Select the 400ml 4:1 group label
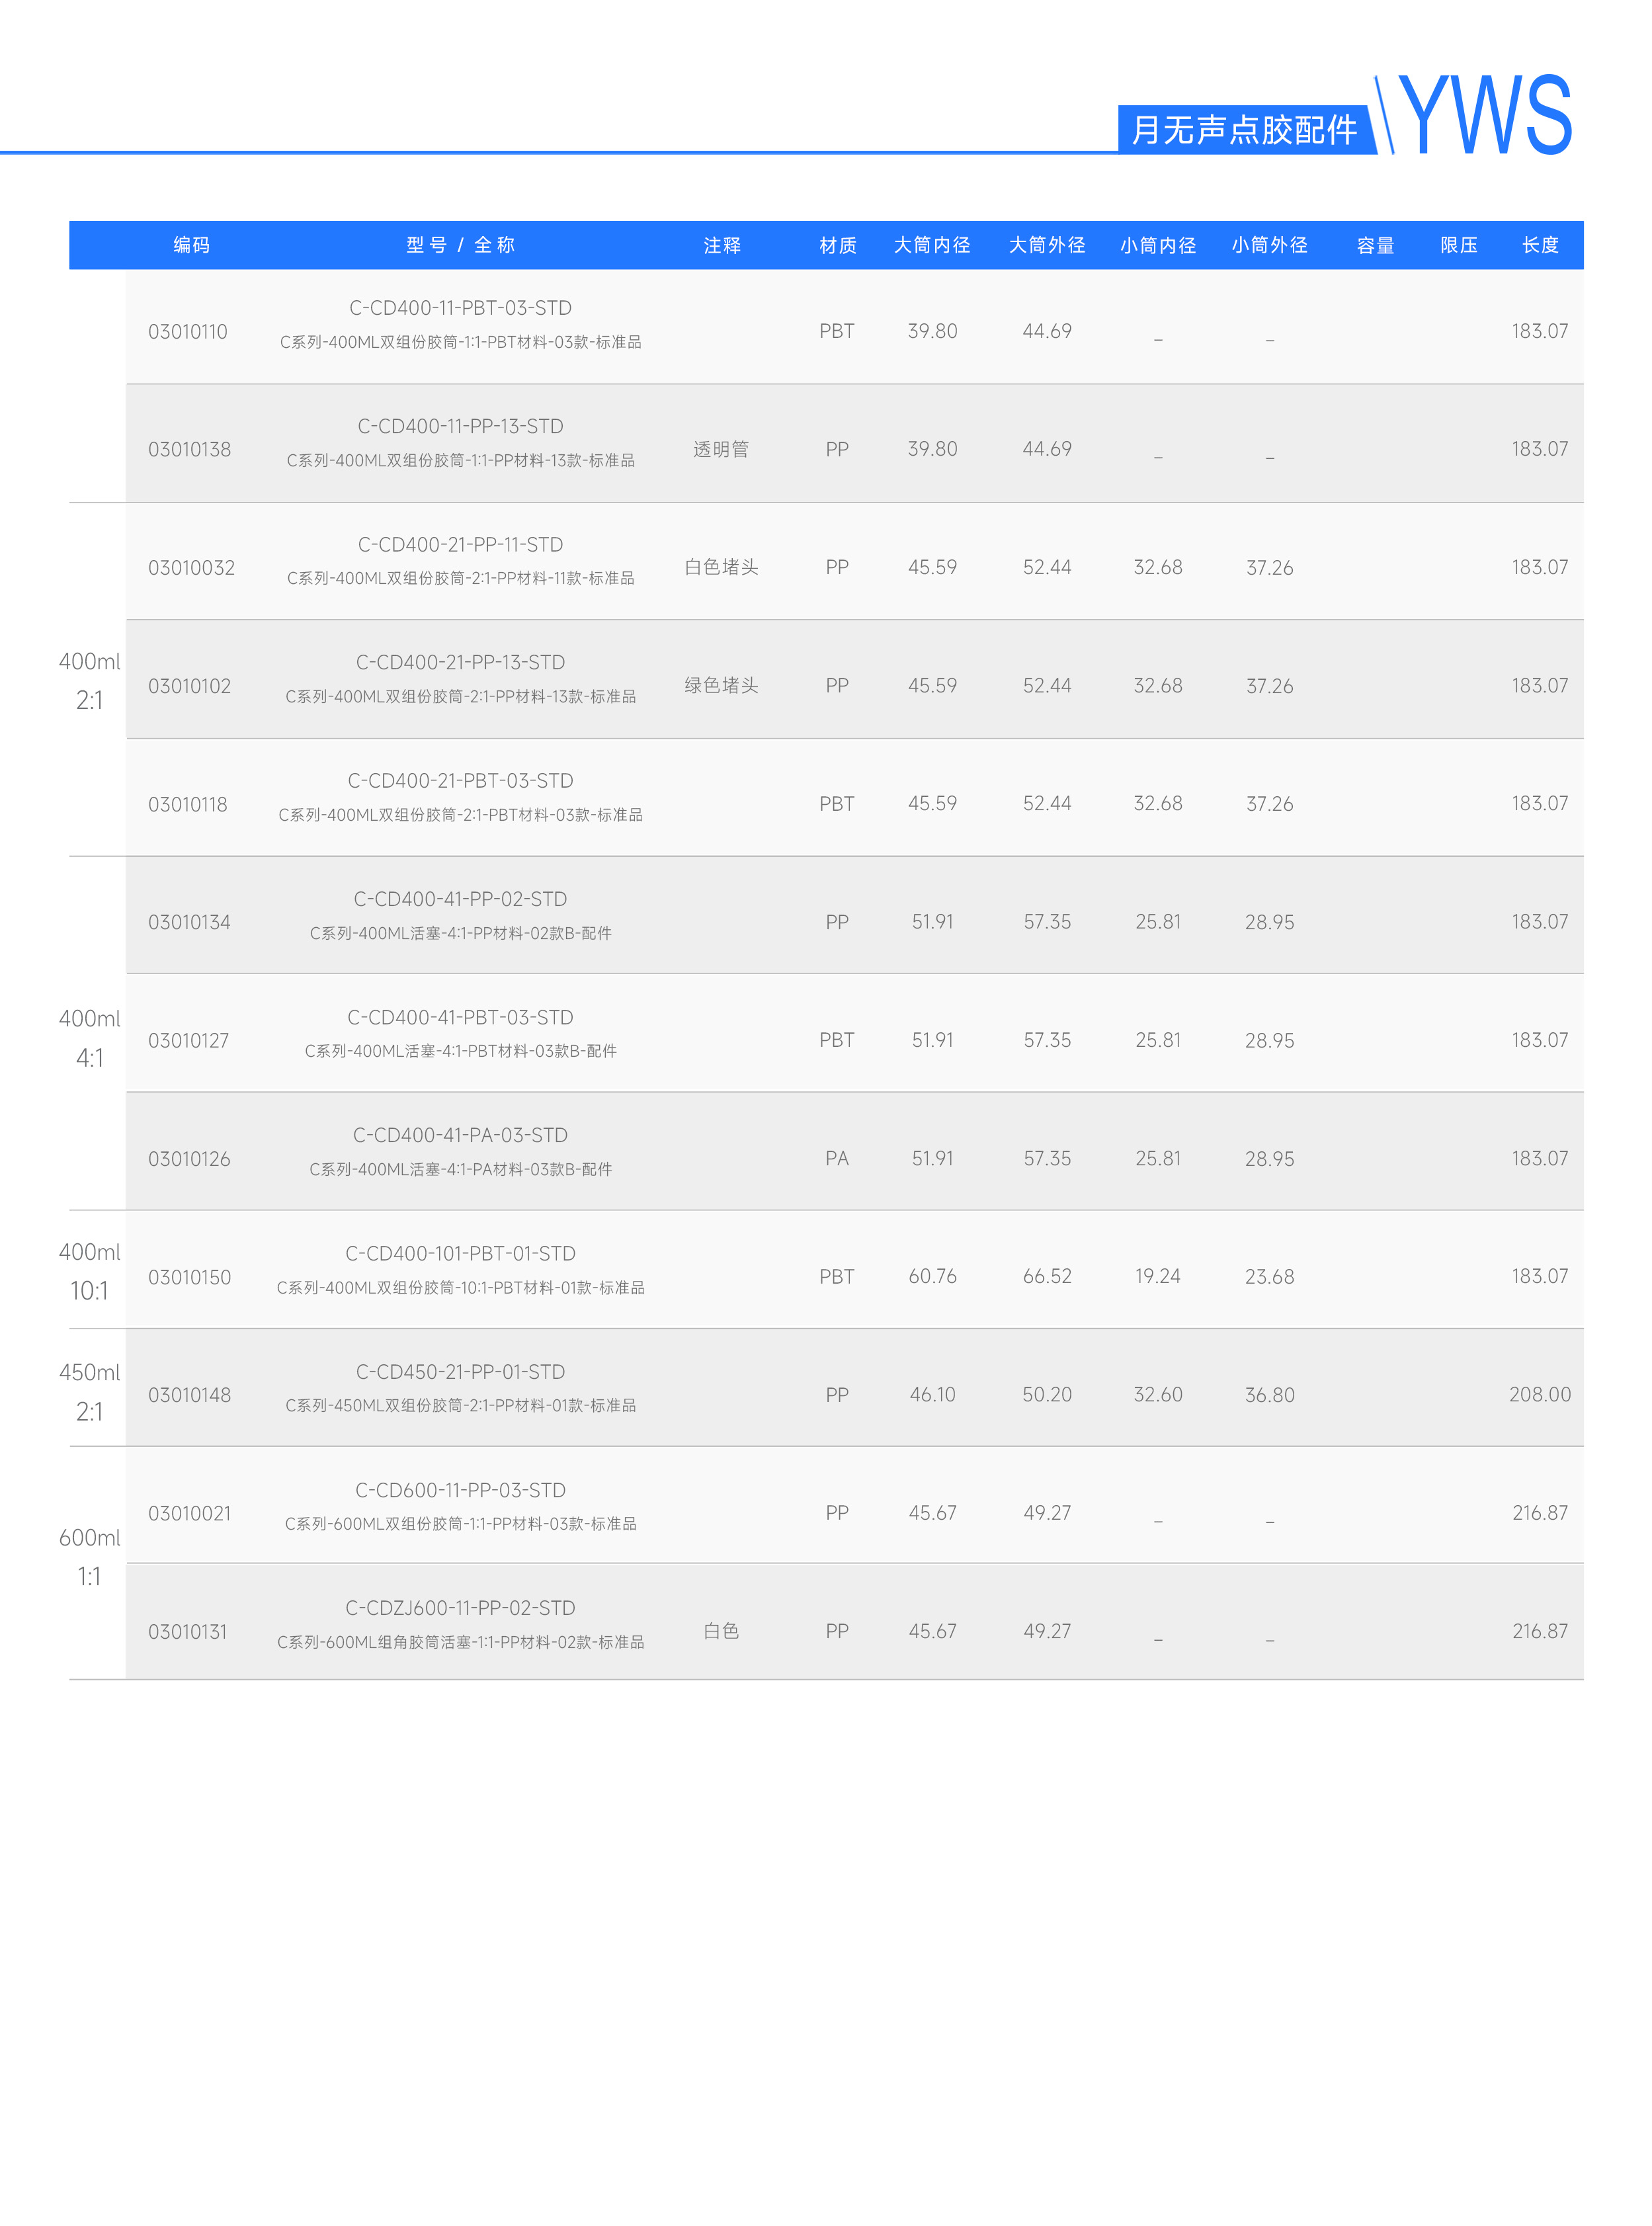The width and height of the screenshot is (1652, 2226). tap(89, 1038)
